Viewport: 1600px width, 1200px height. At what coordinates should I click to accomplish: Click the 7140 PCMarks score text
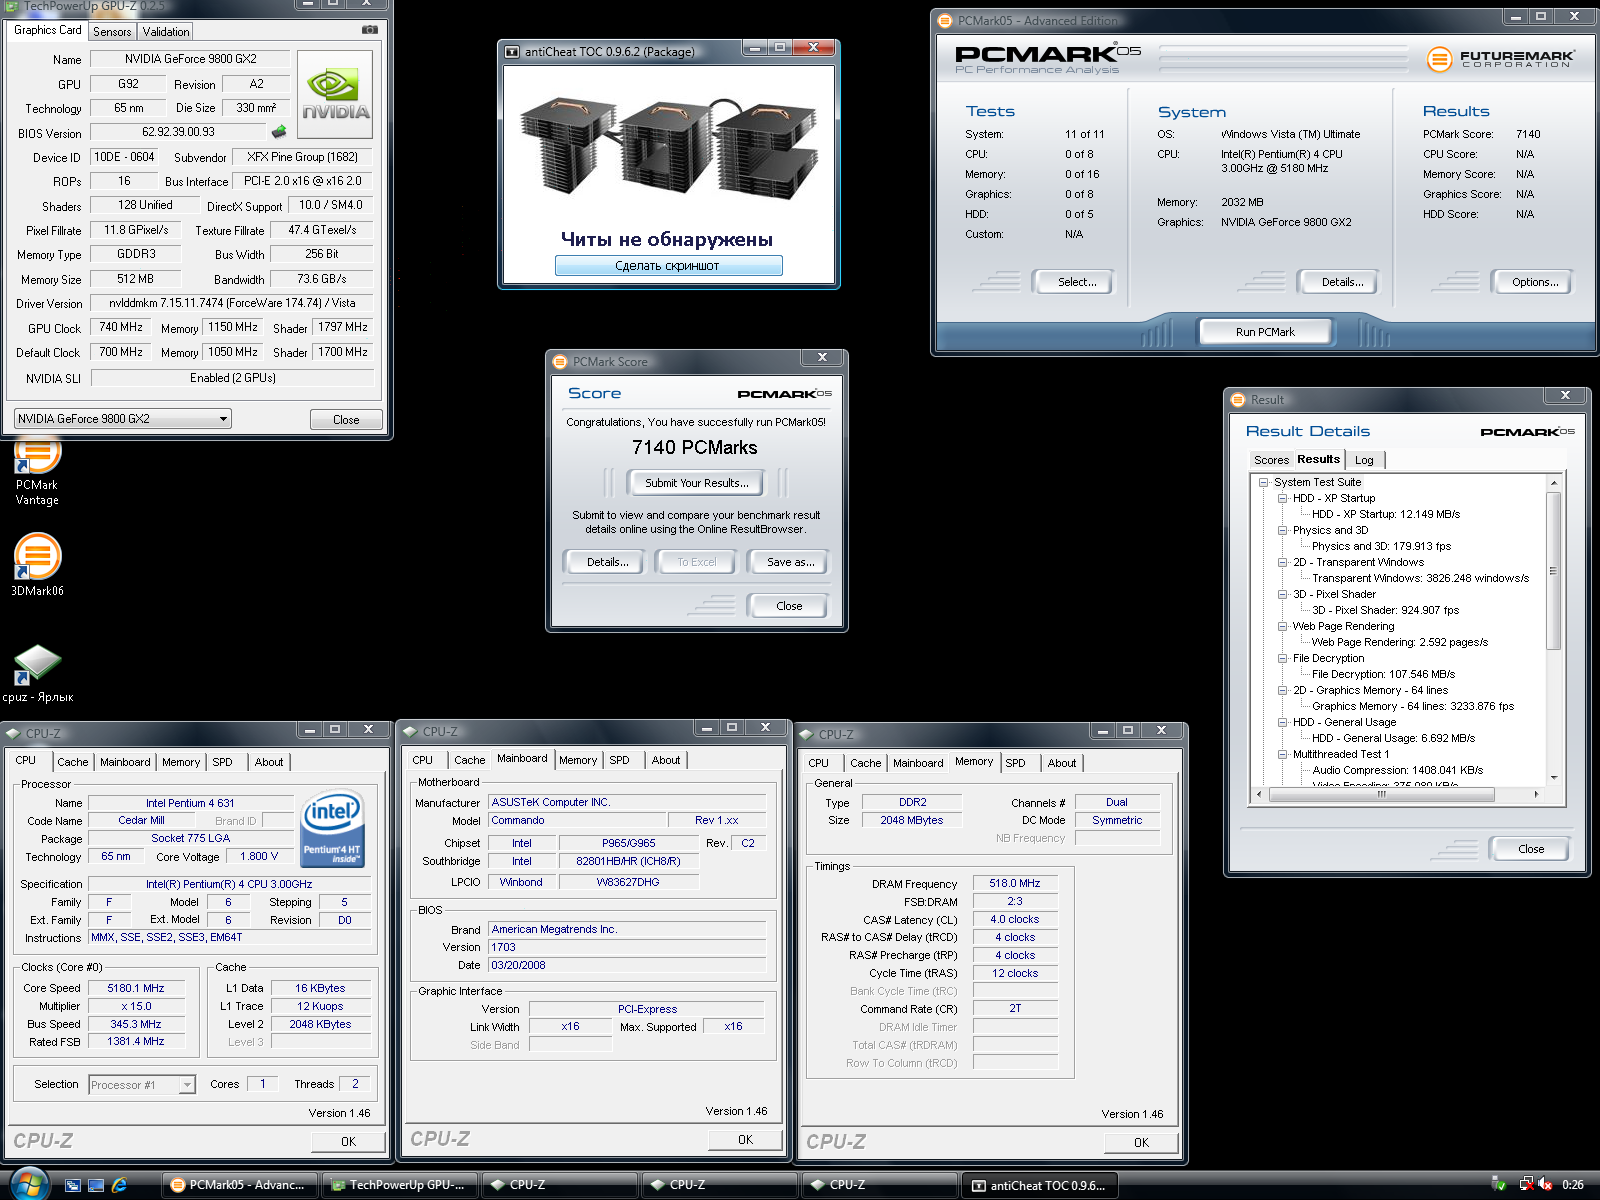tap(694, 447)
